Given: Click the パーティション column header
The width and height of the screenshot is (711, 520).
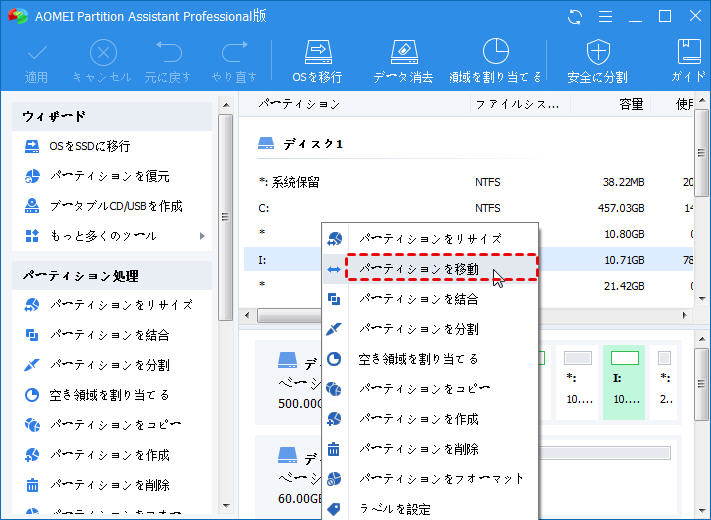Looking at the screenshot, I should point(299,104).
